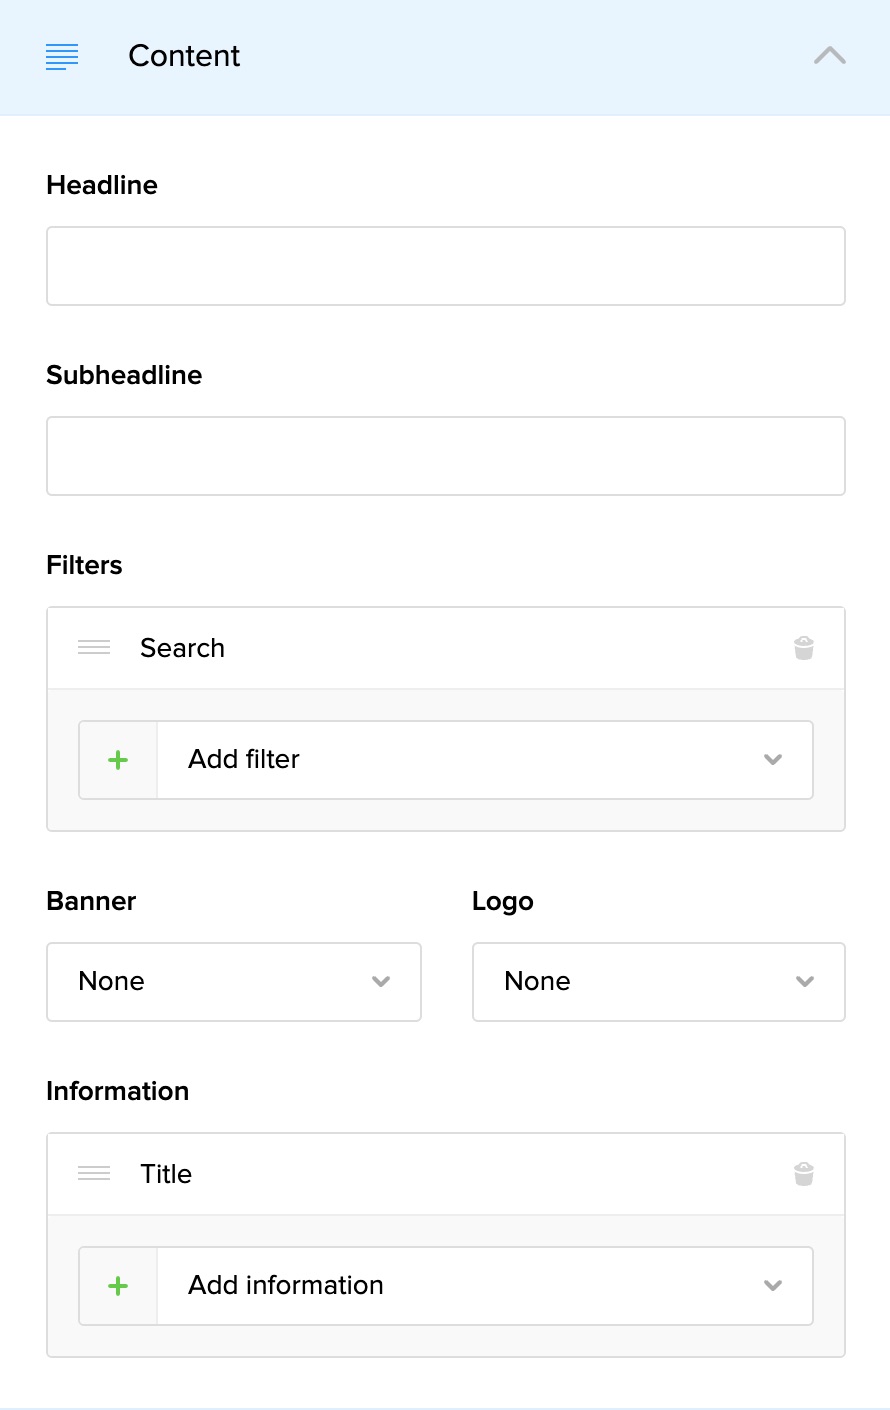Delete the Search filter with trash icon

803,648
